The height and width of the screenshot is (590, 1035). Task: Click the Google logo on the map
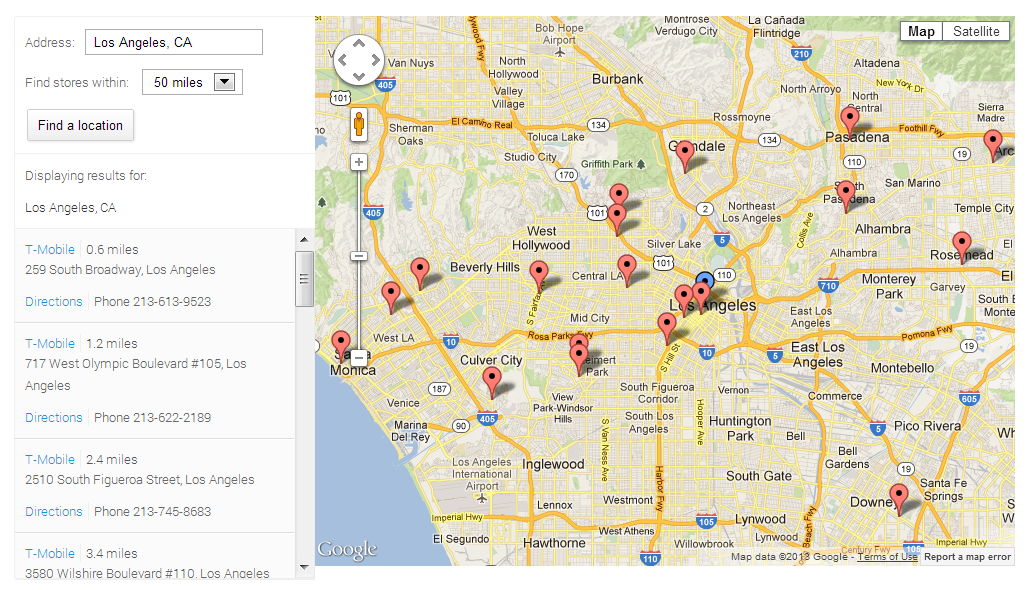tap(345, 549)
